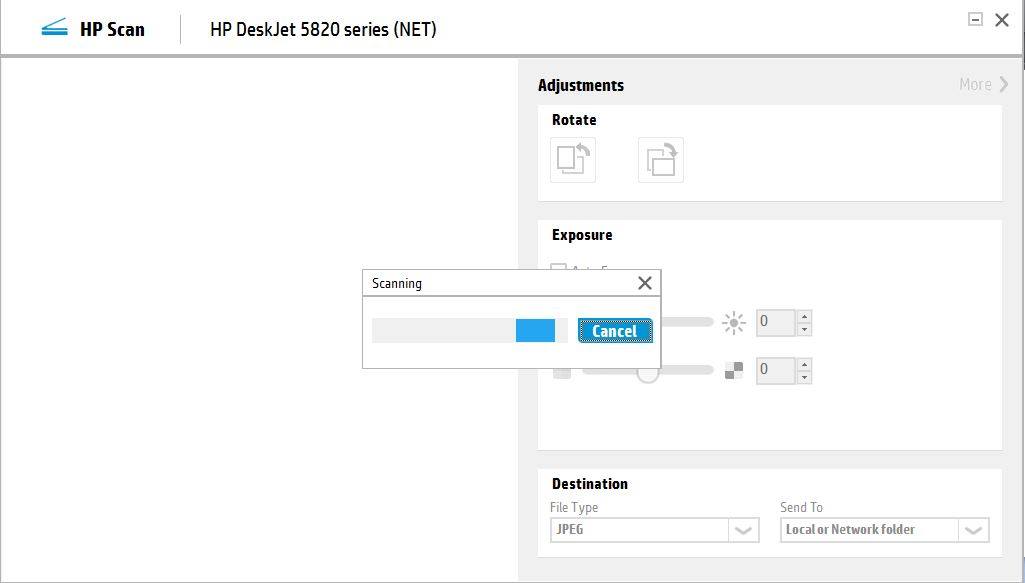Open the Send To dropdown
The image size is (1025, 583).
tap(973, 530)
